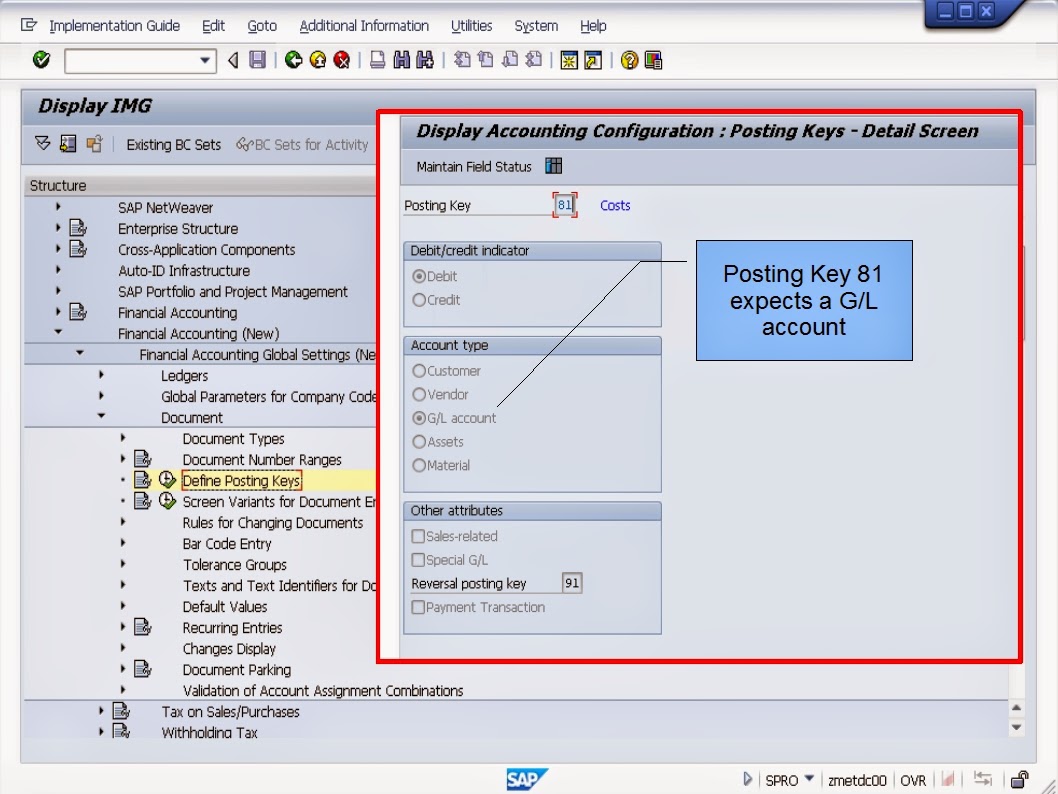Click the Find Next icon
Viewport: 1058px width, 794px height.
424,59
